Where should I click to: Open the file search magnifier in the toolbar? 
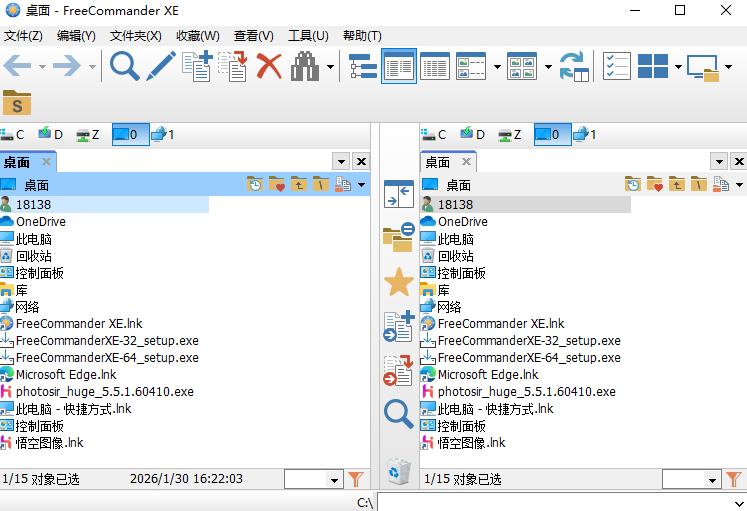tap(124, 66)
